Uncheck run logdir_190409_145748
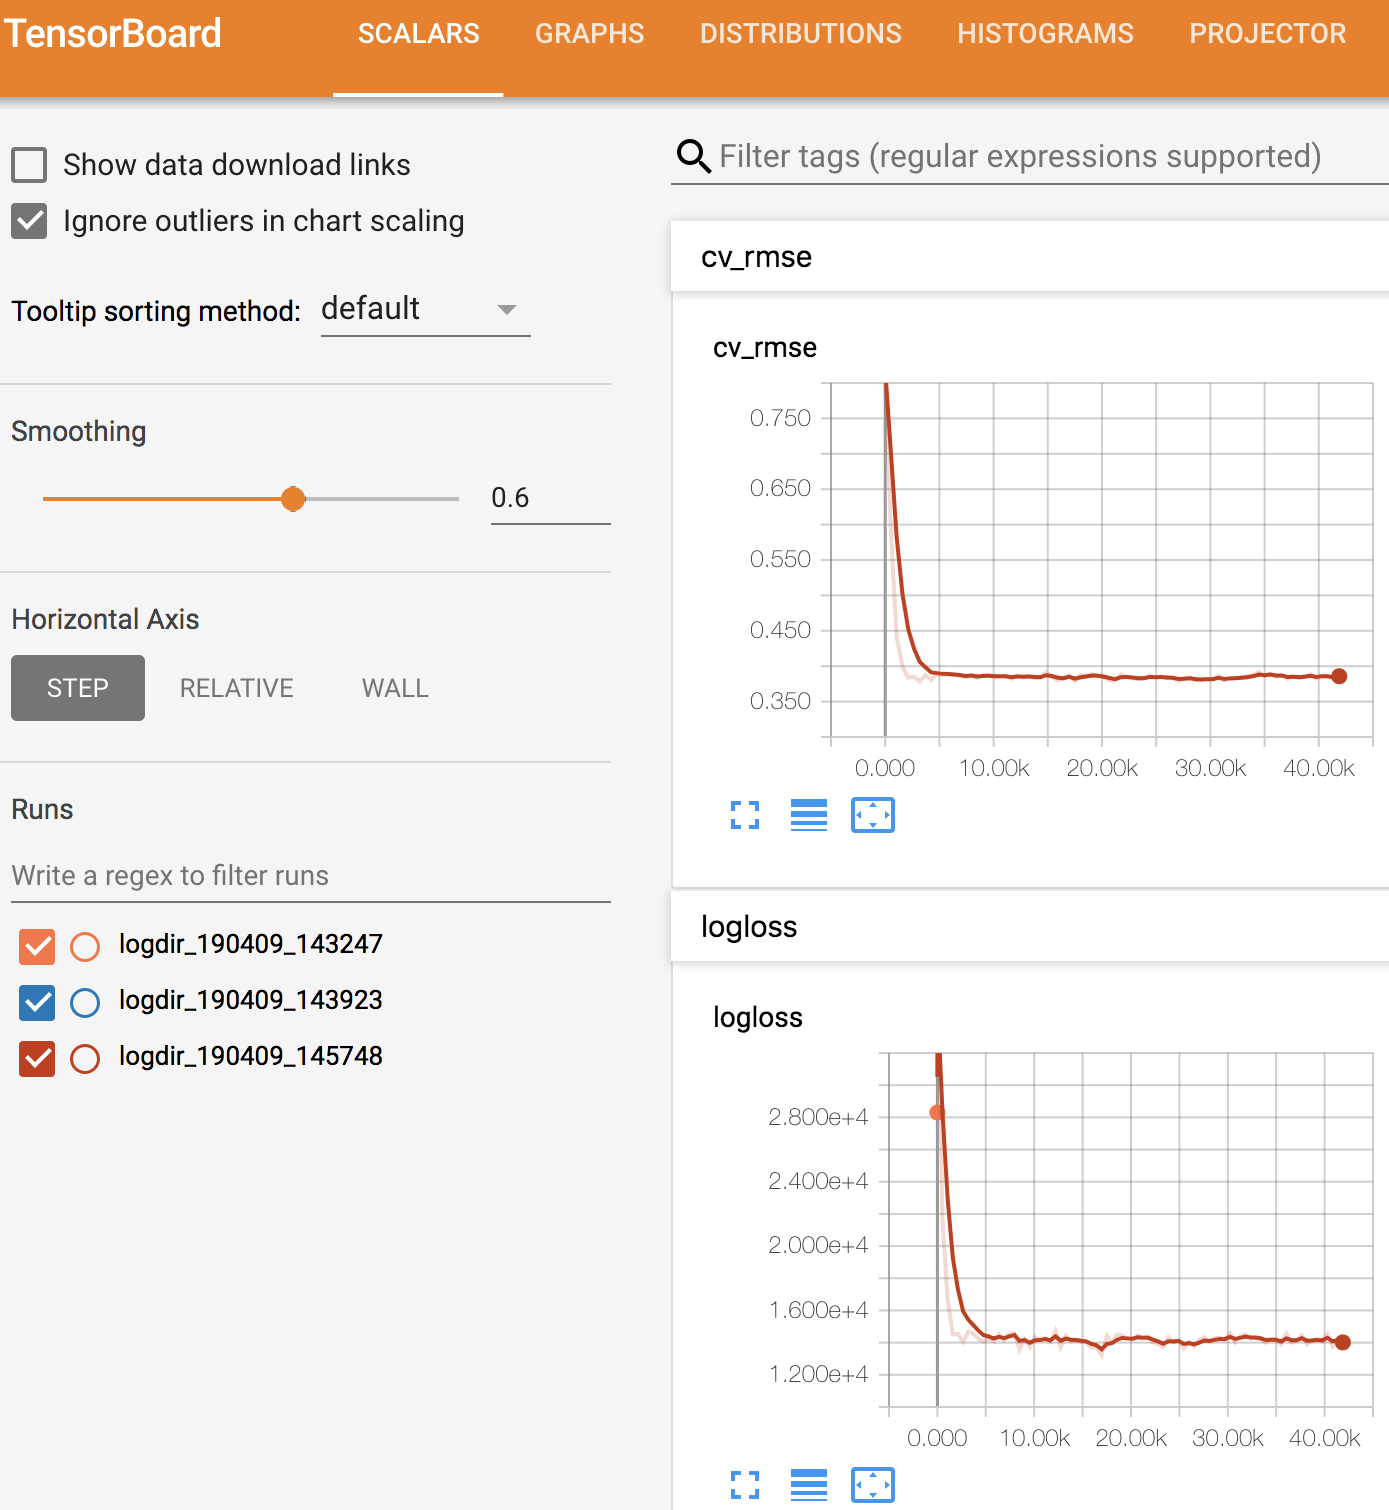The image size is (1389, 1510). pyautogui.click(x=37, y=1057)
